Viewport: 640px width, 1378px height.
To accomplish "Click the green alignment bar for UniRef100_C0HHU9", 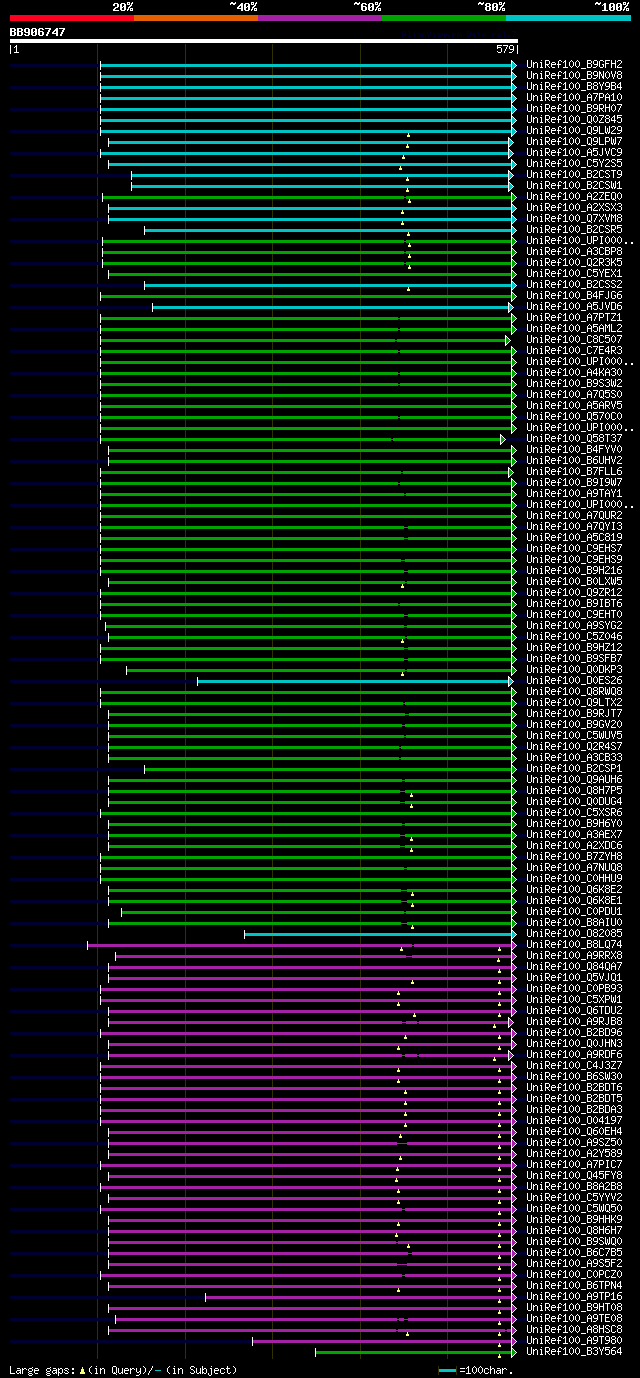I will pyautogui.click(x=308, y=879).
